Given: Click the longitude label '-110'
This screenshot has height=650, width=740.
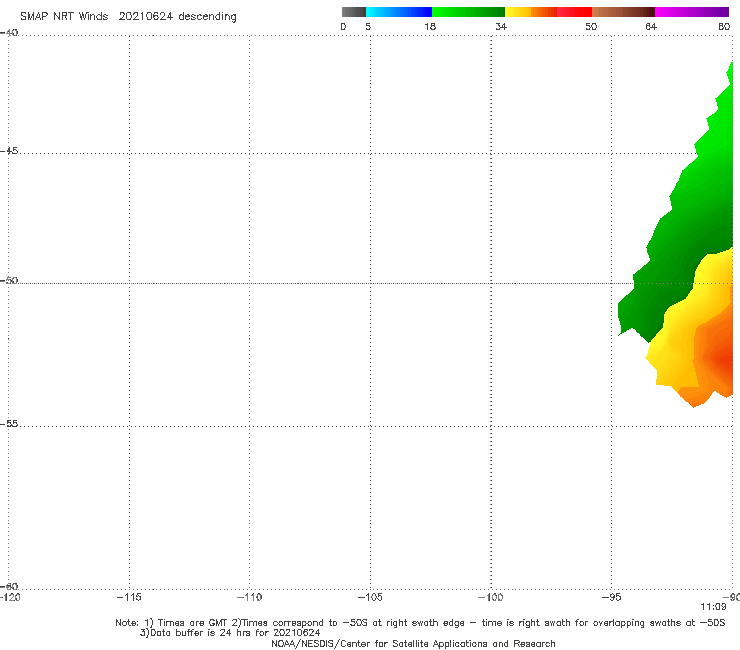Looking at the screenshot, I should pyautogui.click(x=249, y=598).
